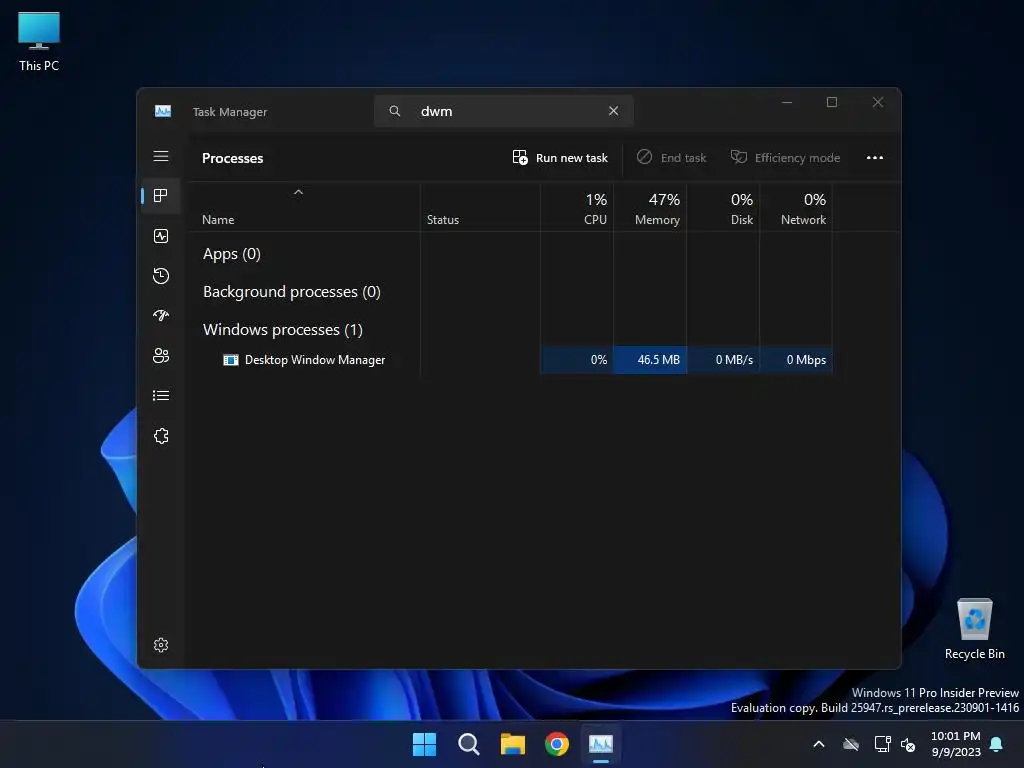The image size is (1024, 768).
Task: Click the End task button
Action: (x=671, y=157)
